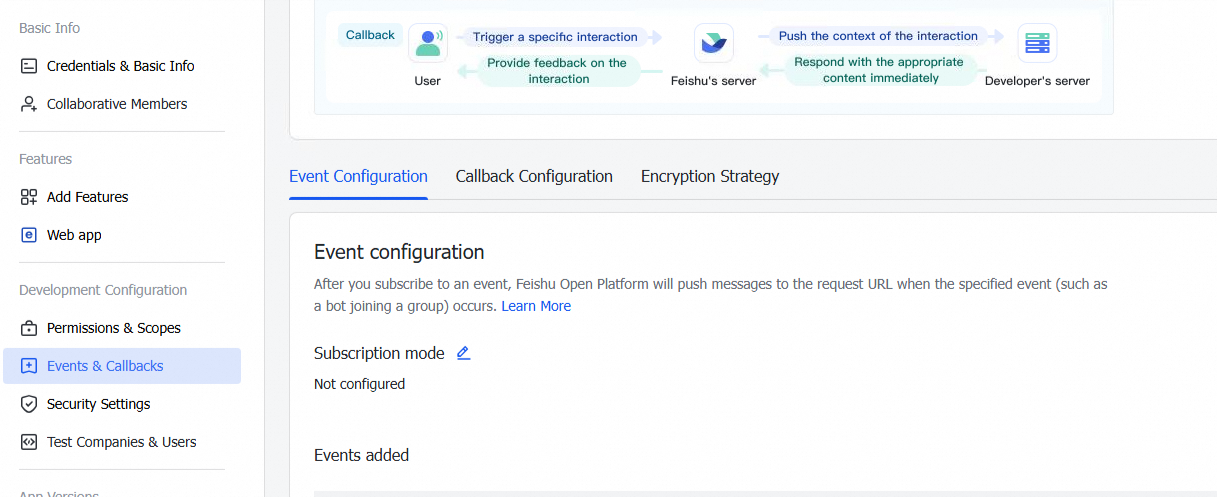This screenshot has height=497, width=1217.
Task: Click the User avatar in diagram
Action: [x=428, y=43]
